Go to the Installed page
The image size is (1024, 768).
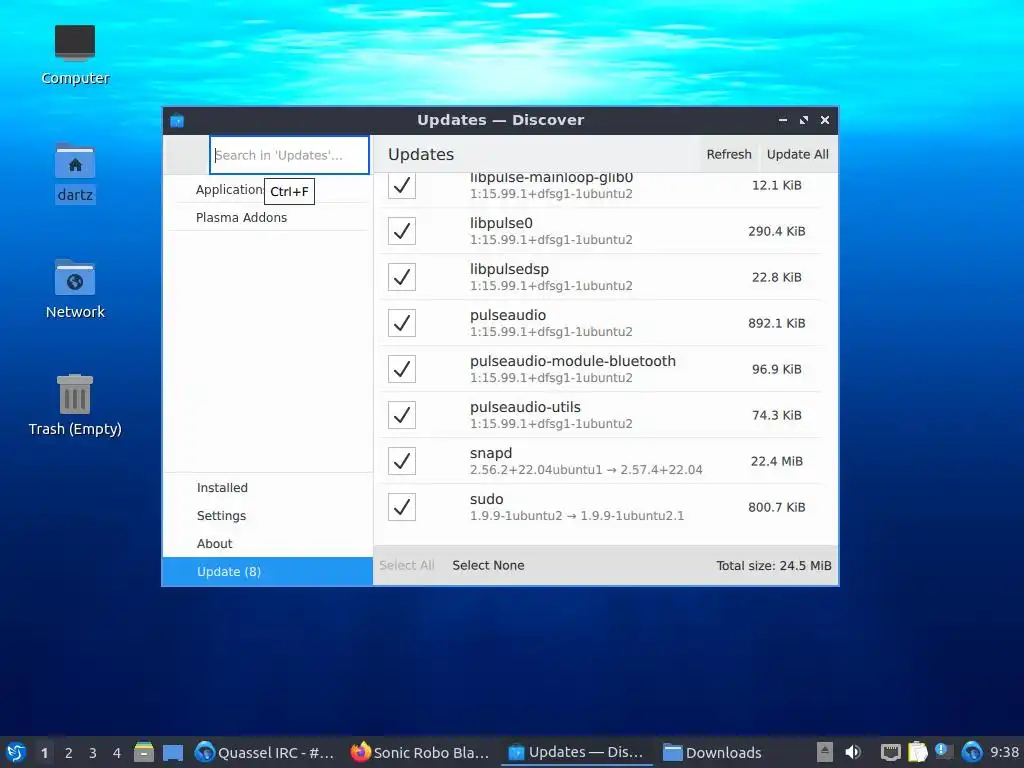[267, 488]
